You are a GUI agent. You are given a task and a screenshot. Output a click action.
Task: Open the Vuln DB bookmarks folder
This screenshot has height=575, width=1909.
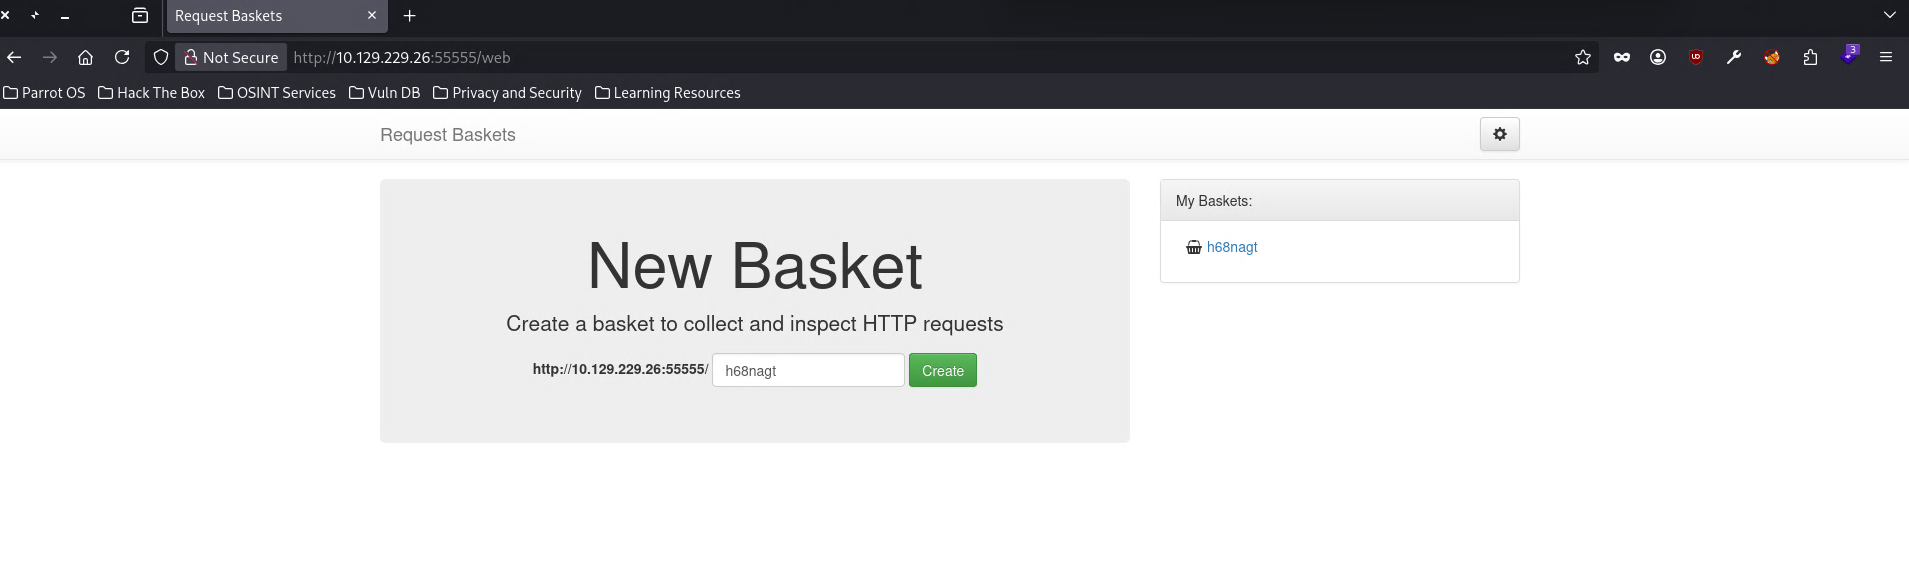click(385, 92)
